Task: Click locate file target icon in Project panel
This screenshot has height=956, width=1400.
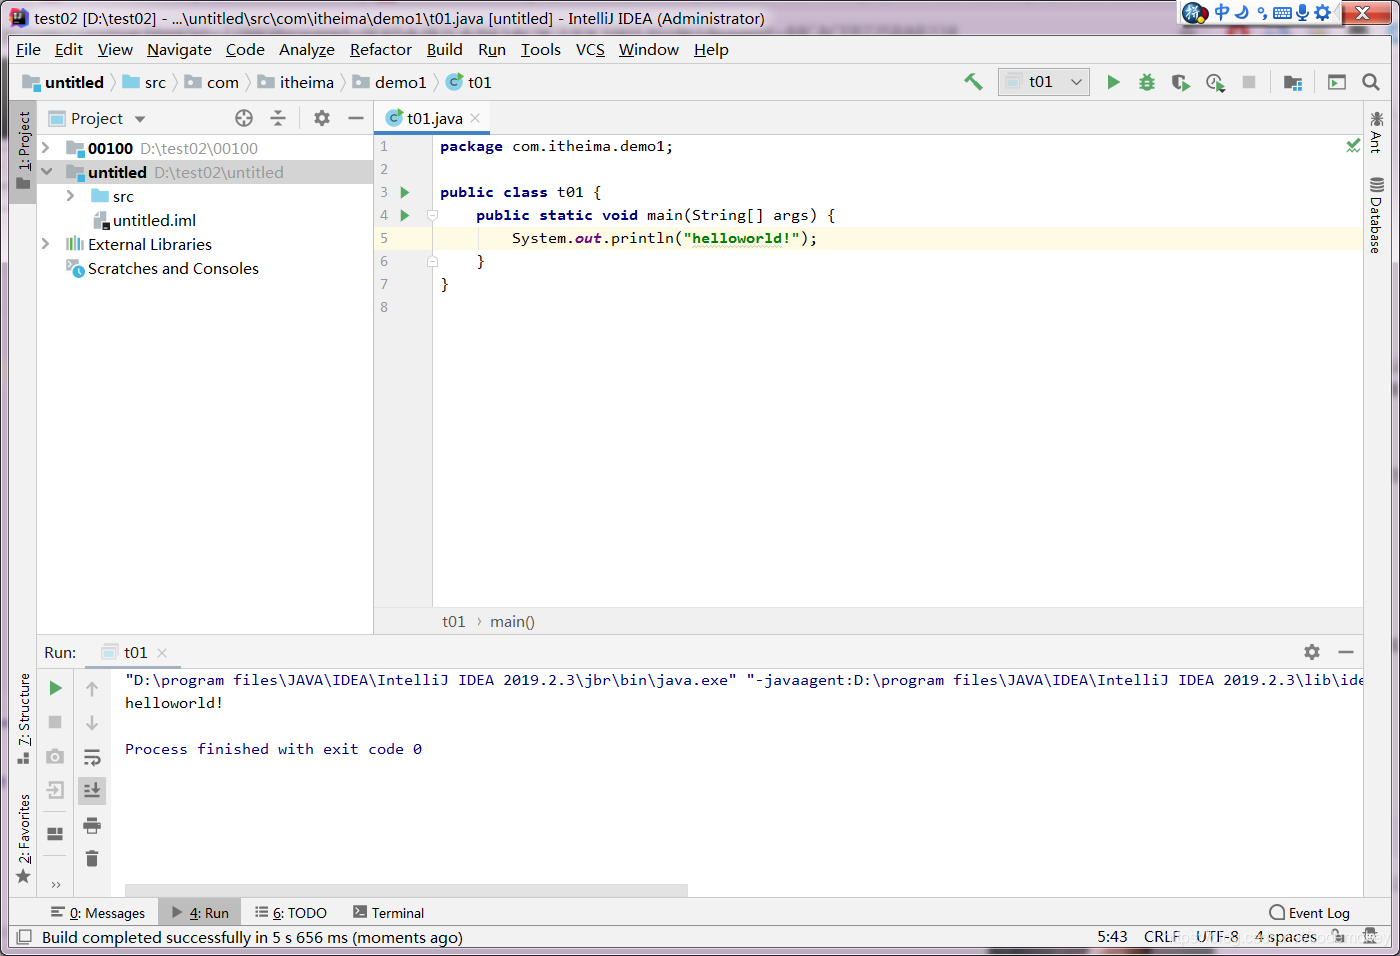Action: [244, 118]
